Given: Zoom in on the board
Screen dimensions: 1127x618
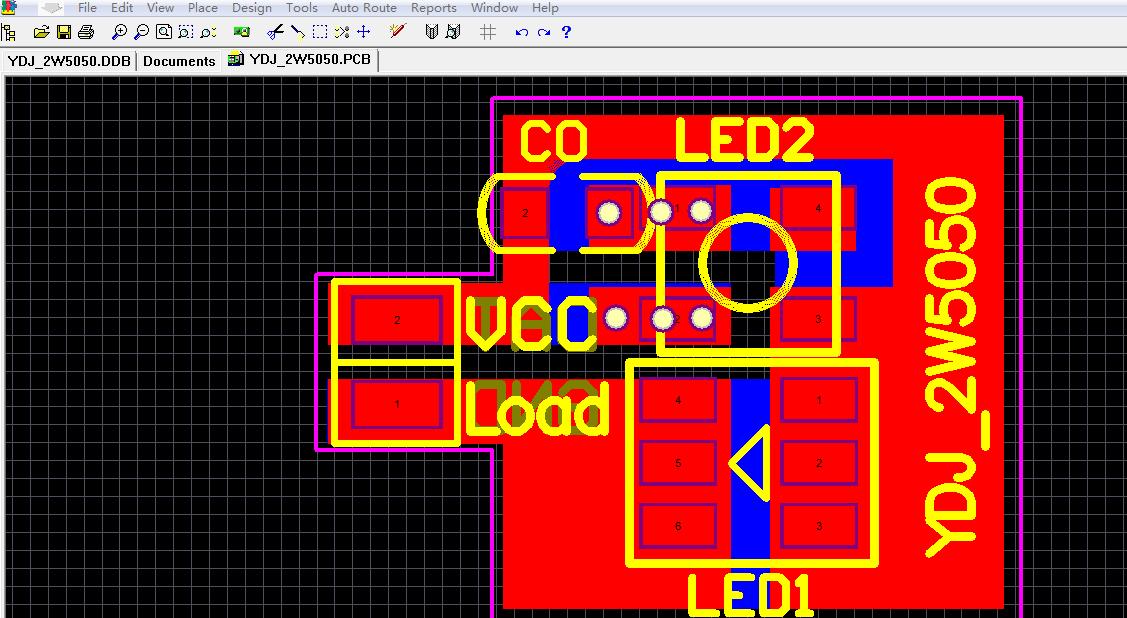Looking at the screenshot, I should 117,31.
